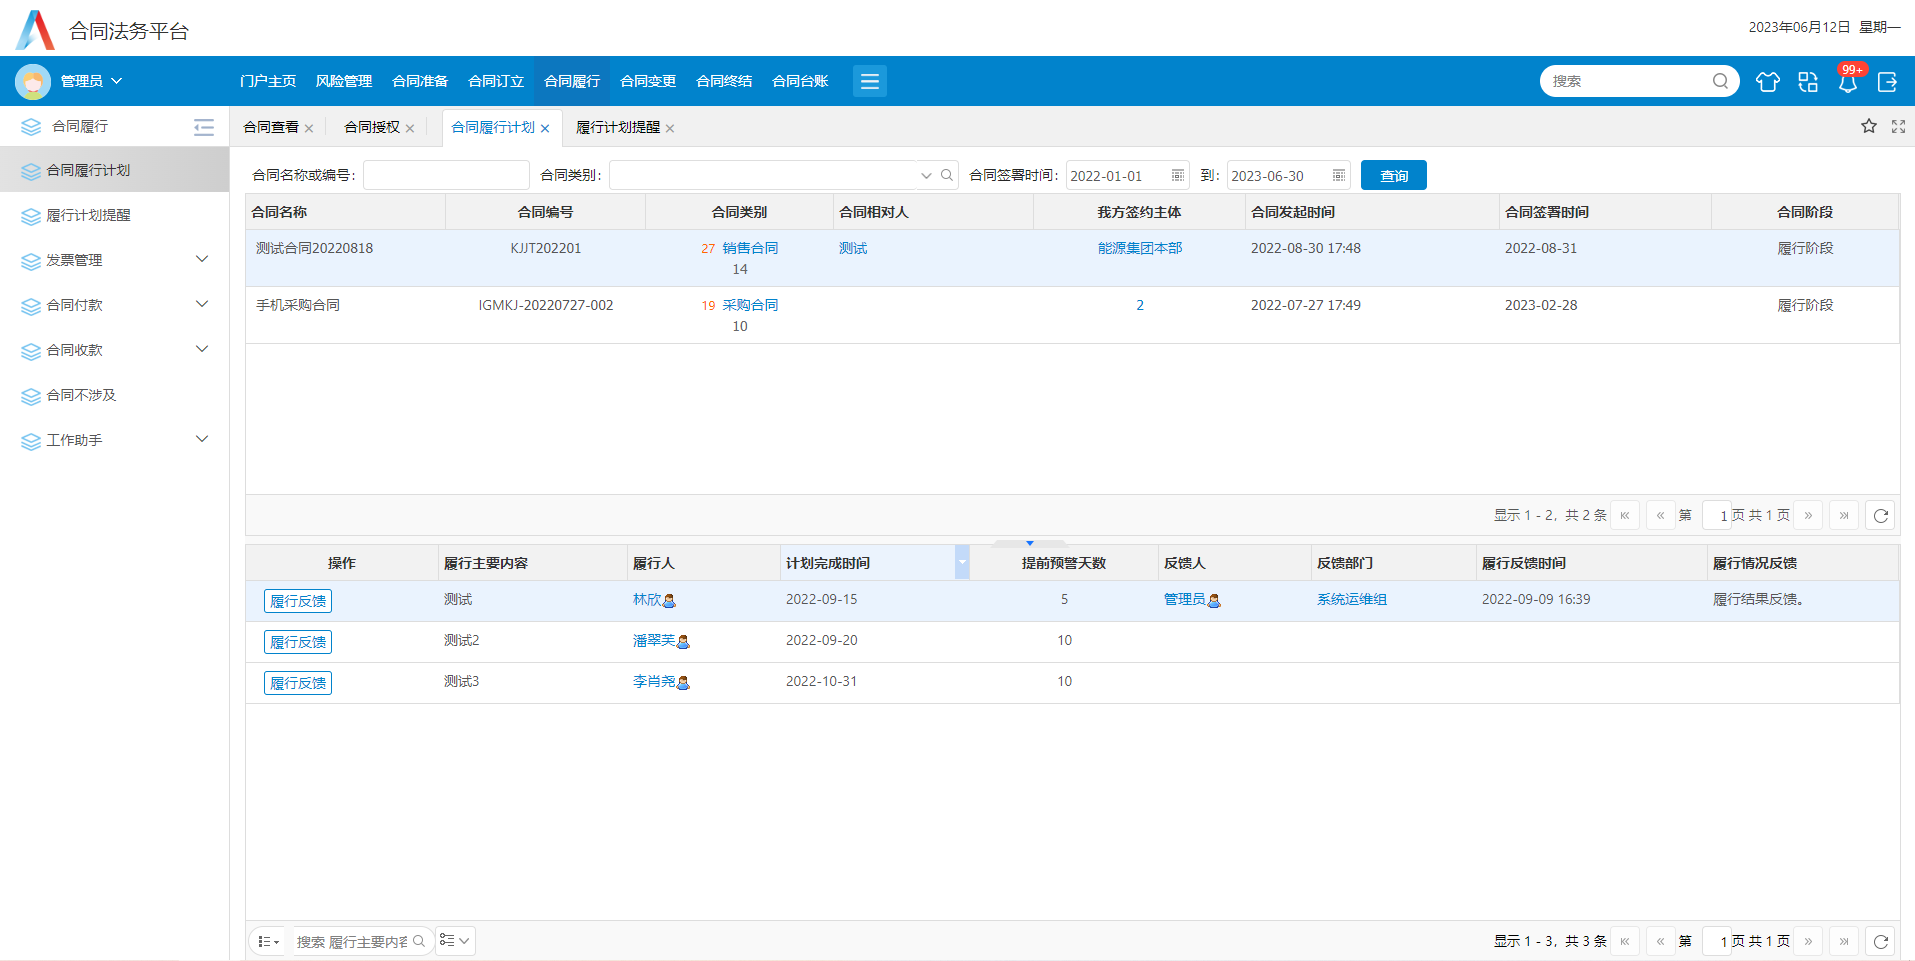Open the 合同类别 dropdown arrow
The width and height of the screenshot is (1915, 961).
926,175
